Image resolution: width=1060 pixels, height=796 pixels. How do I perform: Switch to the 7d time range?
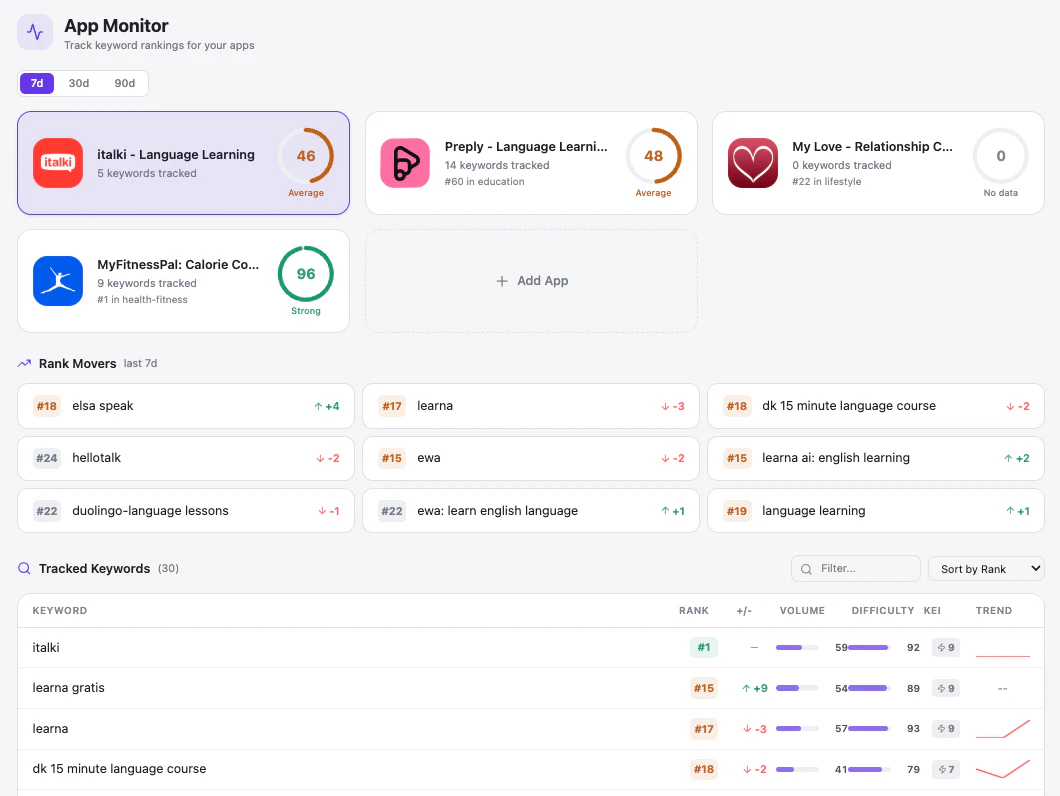click(x=37, y=83)
